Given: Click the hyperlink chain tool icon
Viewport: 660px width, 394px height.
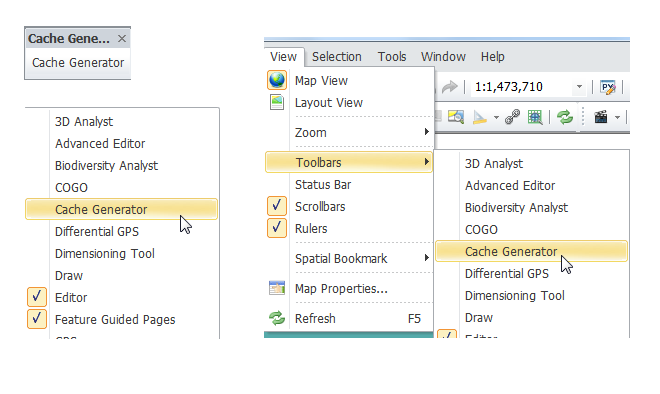Looking at the screenshot, I should pyautogui.click(x=512, y=117).
